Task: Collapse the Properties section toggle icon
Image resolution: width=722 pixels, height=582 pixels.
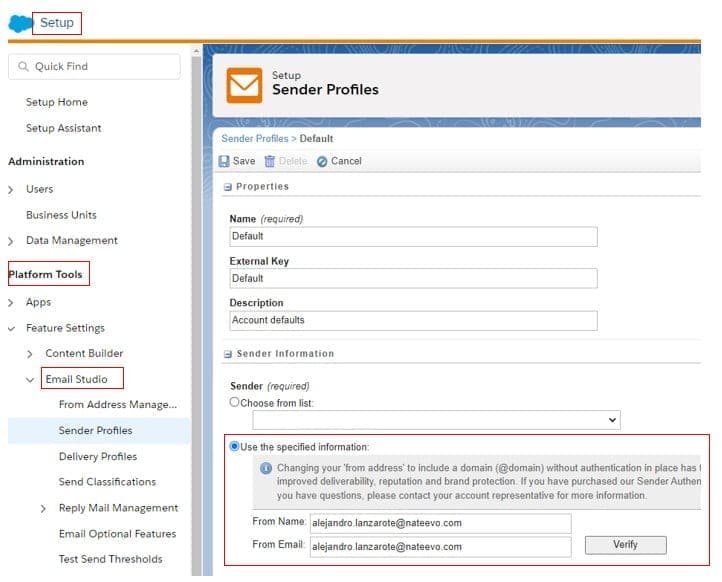Action: 227,187
